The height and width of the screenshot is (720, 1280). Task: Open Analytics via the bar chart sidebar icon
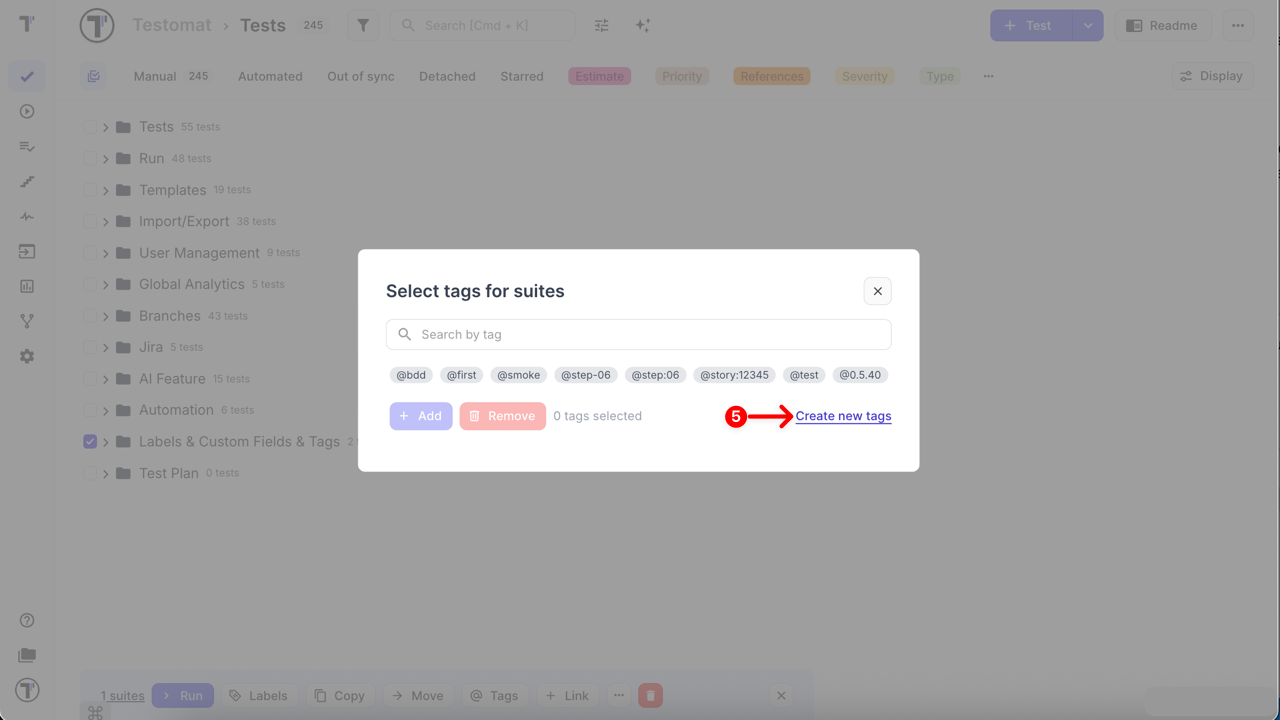[26, 286]
